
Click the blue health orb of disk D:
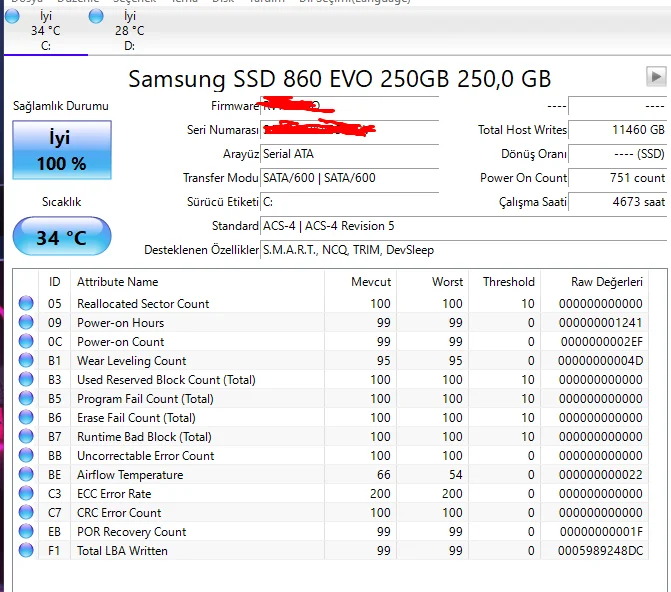coord(96,16)
